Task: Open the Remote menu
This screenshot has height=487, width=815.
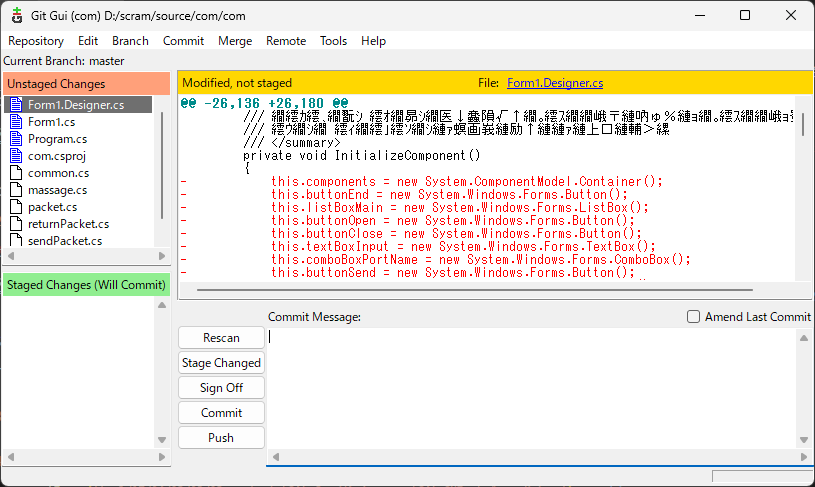Action: [x=286, y=41]
